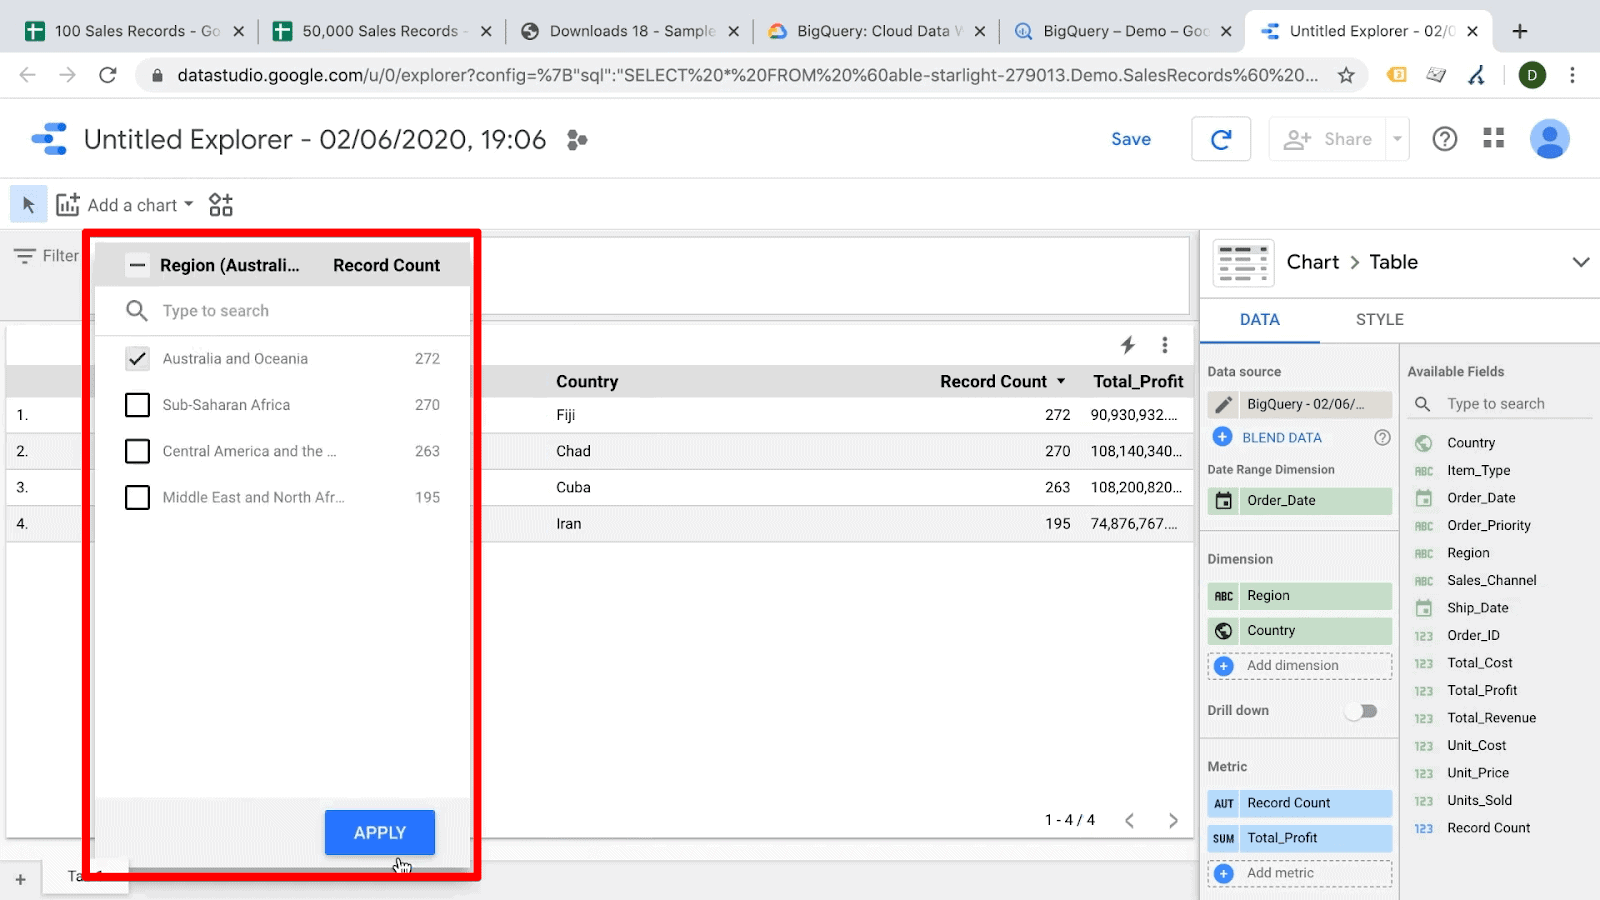The image size is (1600, 900).
Task: Open the chart's three-dot options menu
Action: pyautogui.click(x=1164, y=345)
